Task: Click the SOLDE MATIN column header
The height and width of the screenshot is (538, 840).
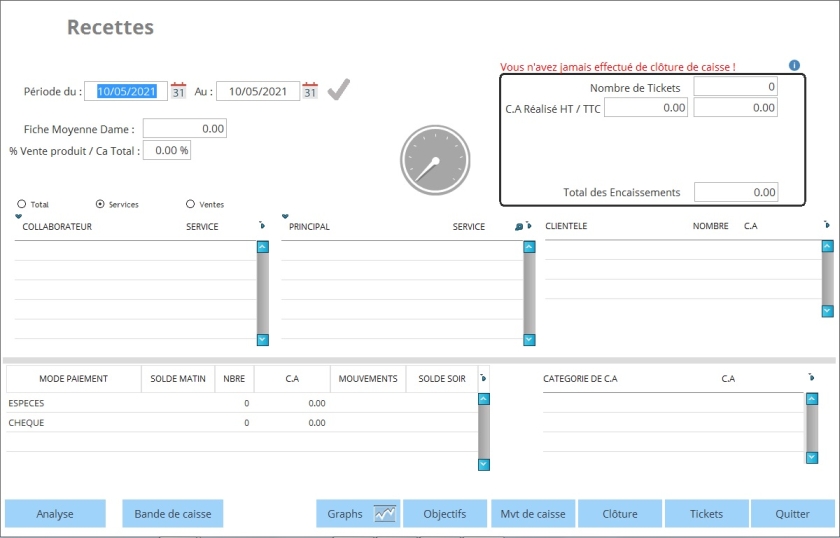Action: point(178,379)
